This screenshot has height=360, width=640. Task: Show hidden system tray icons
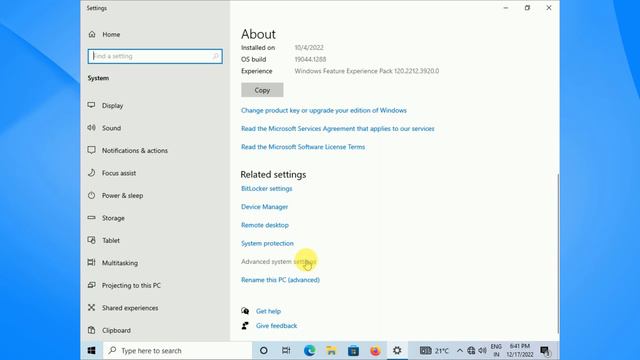(x=460, y=351)
